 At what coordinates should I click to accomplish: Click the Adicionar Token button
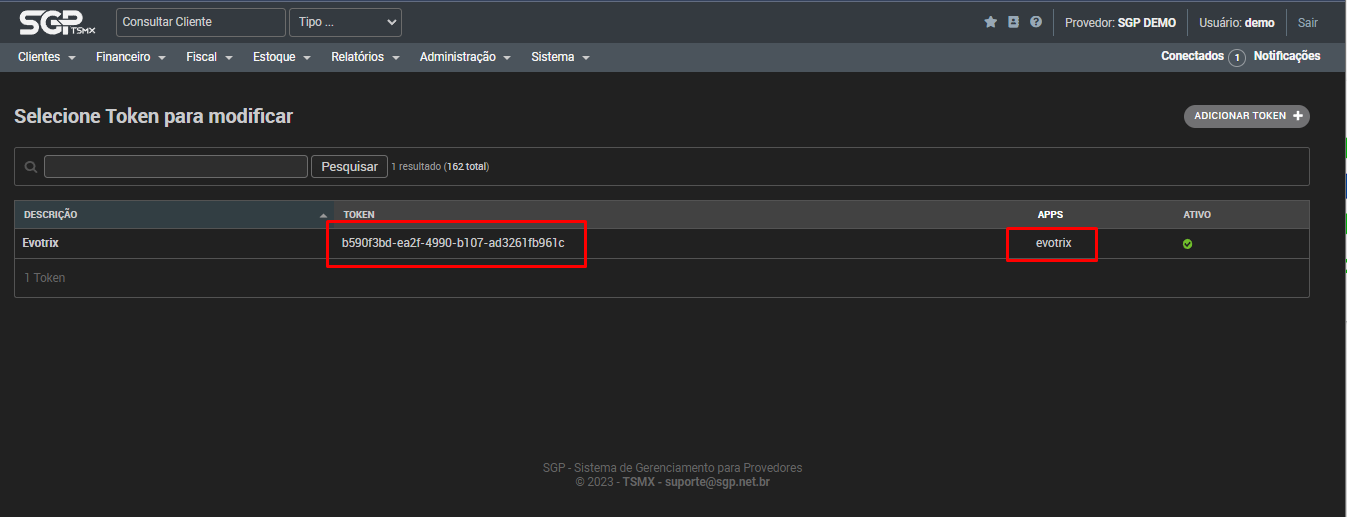coord(1246,116)
